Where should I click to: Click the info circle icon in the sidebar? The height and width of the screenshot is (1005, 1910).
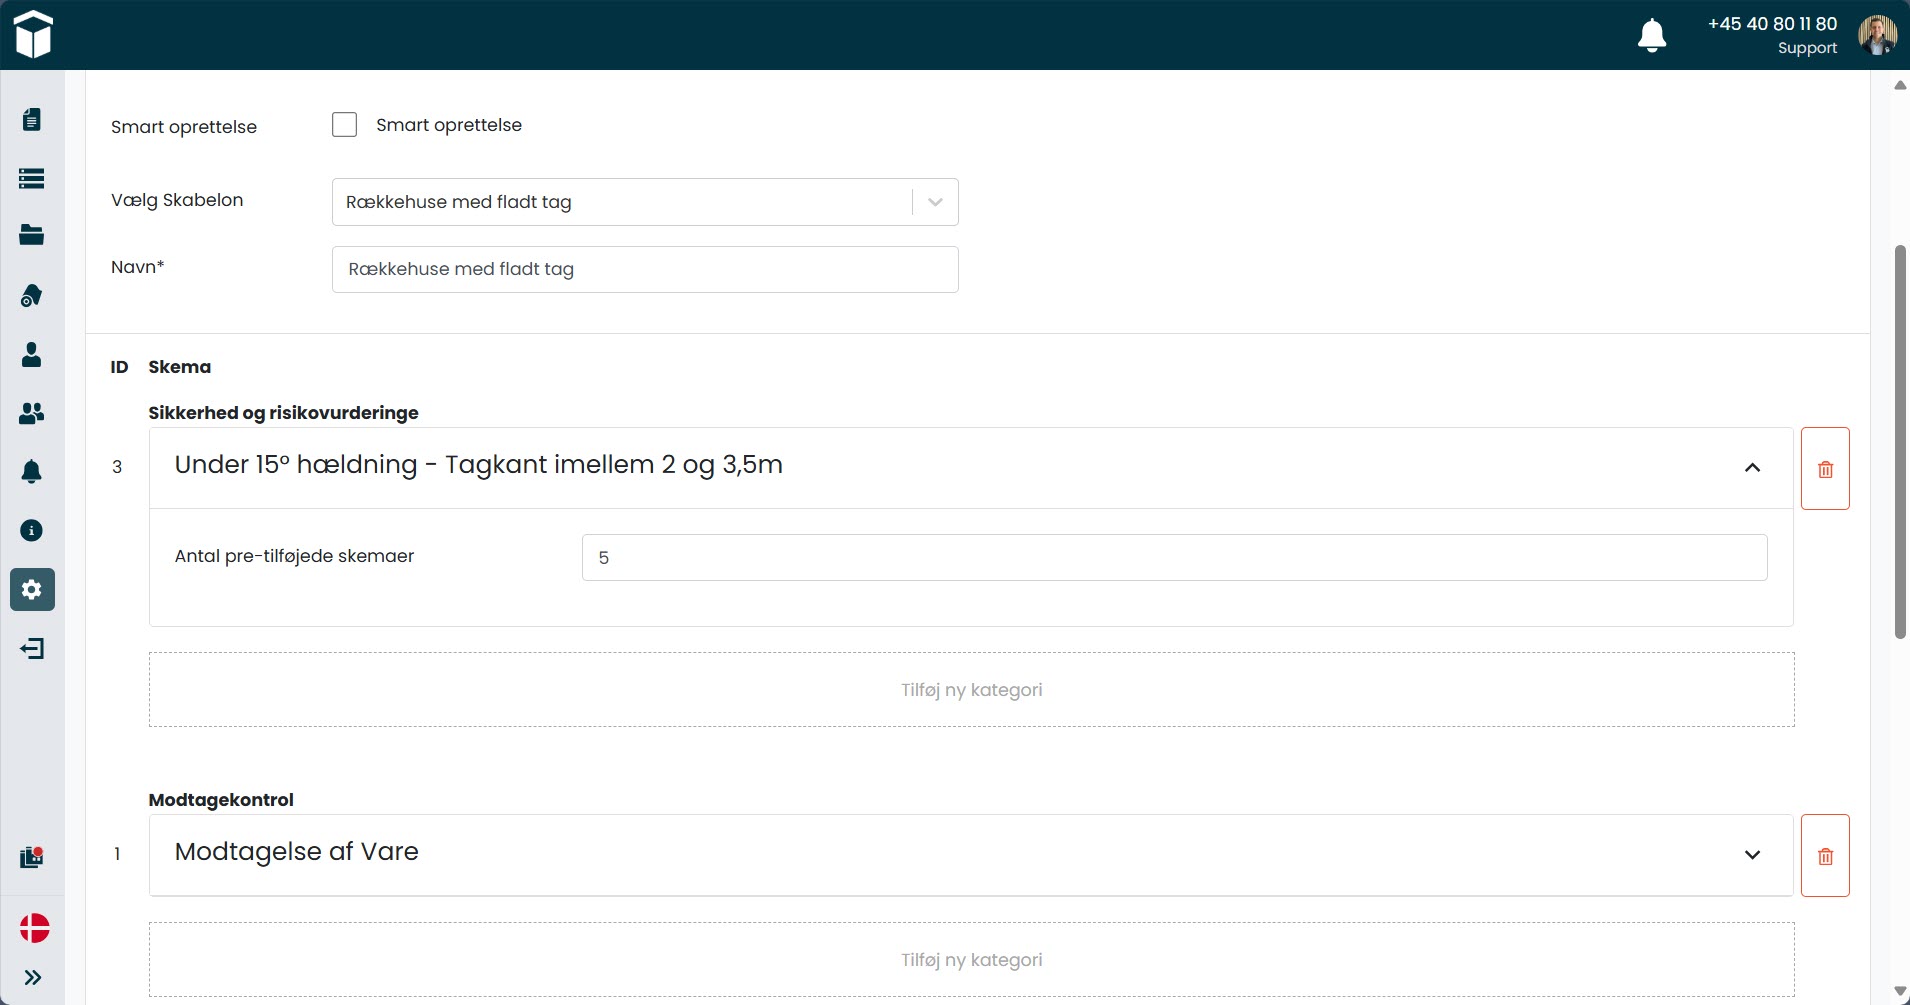click(x=32, y=530)
